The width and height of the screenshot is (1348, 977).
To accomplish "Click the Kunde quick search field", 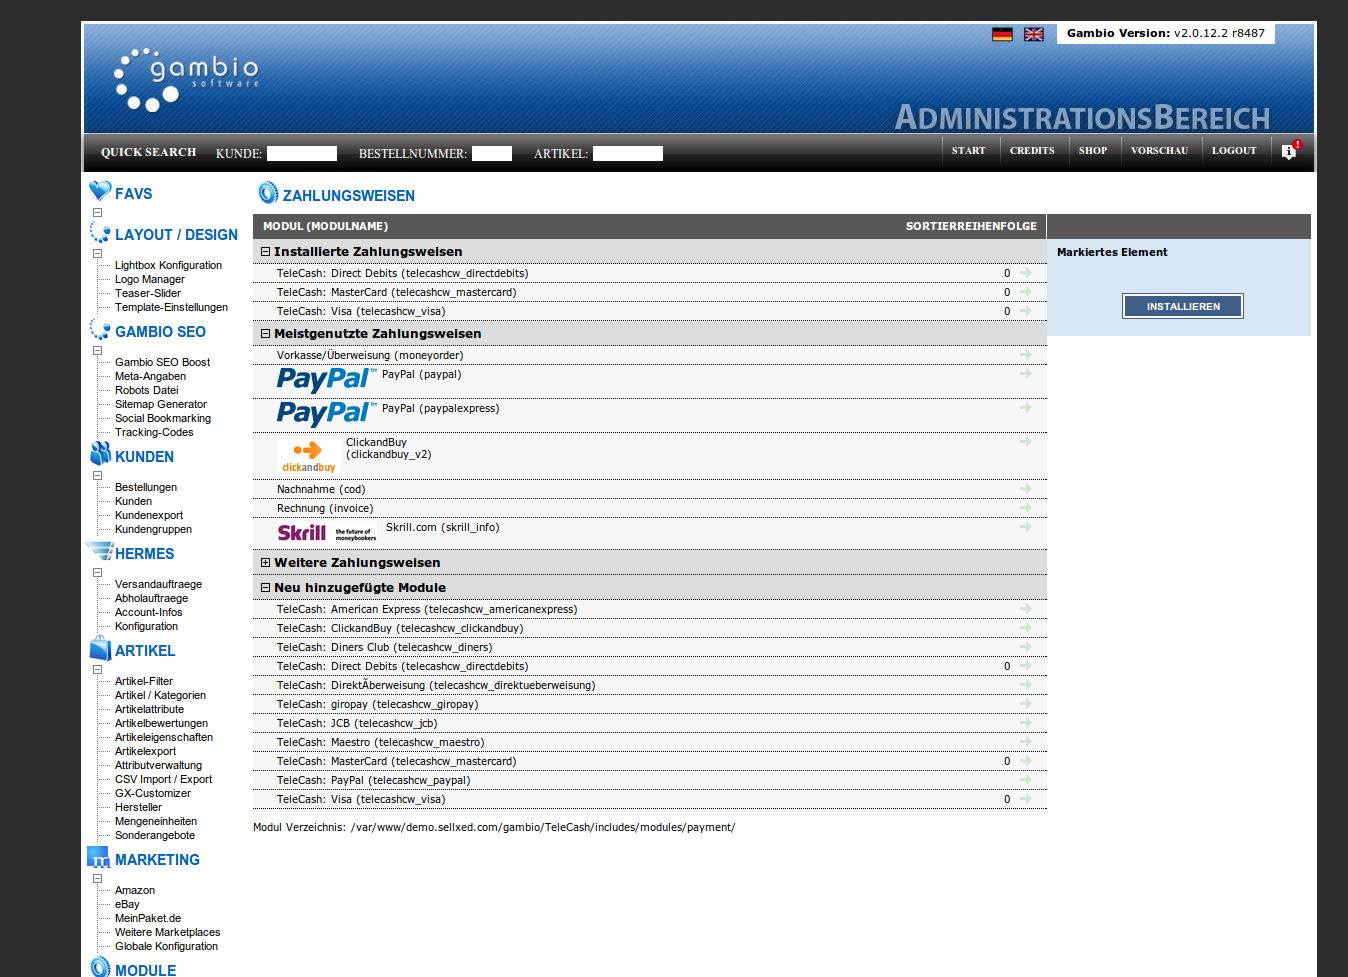I will click(301, 154).
